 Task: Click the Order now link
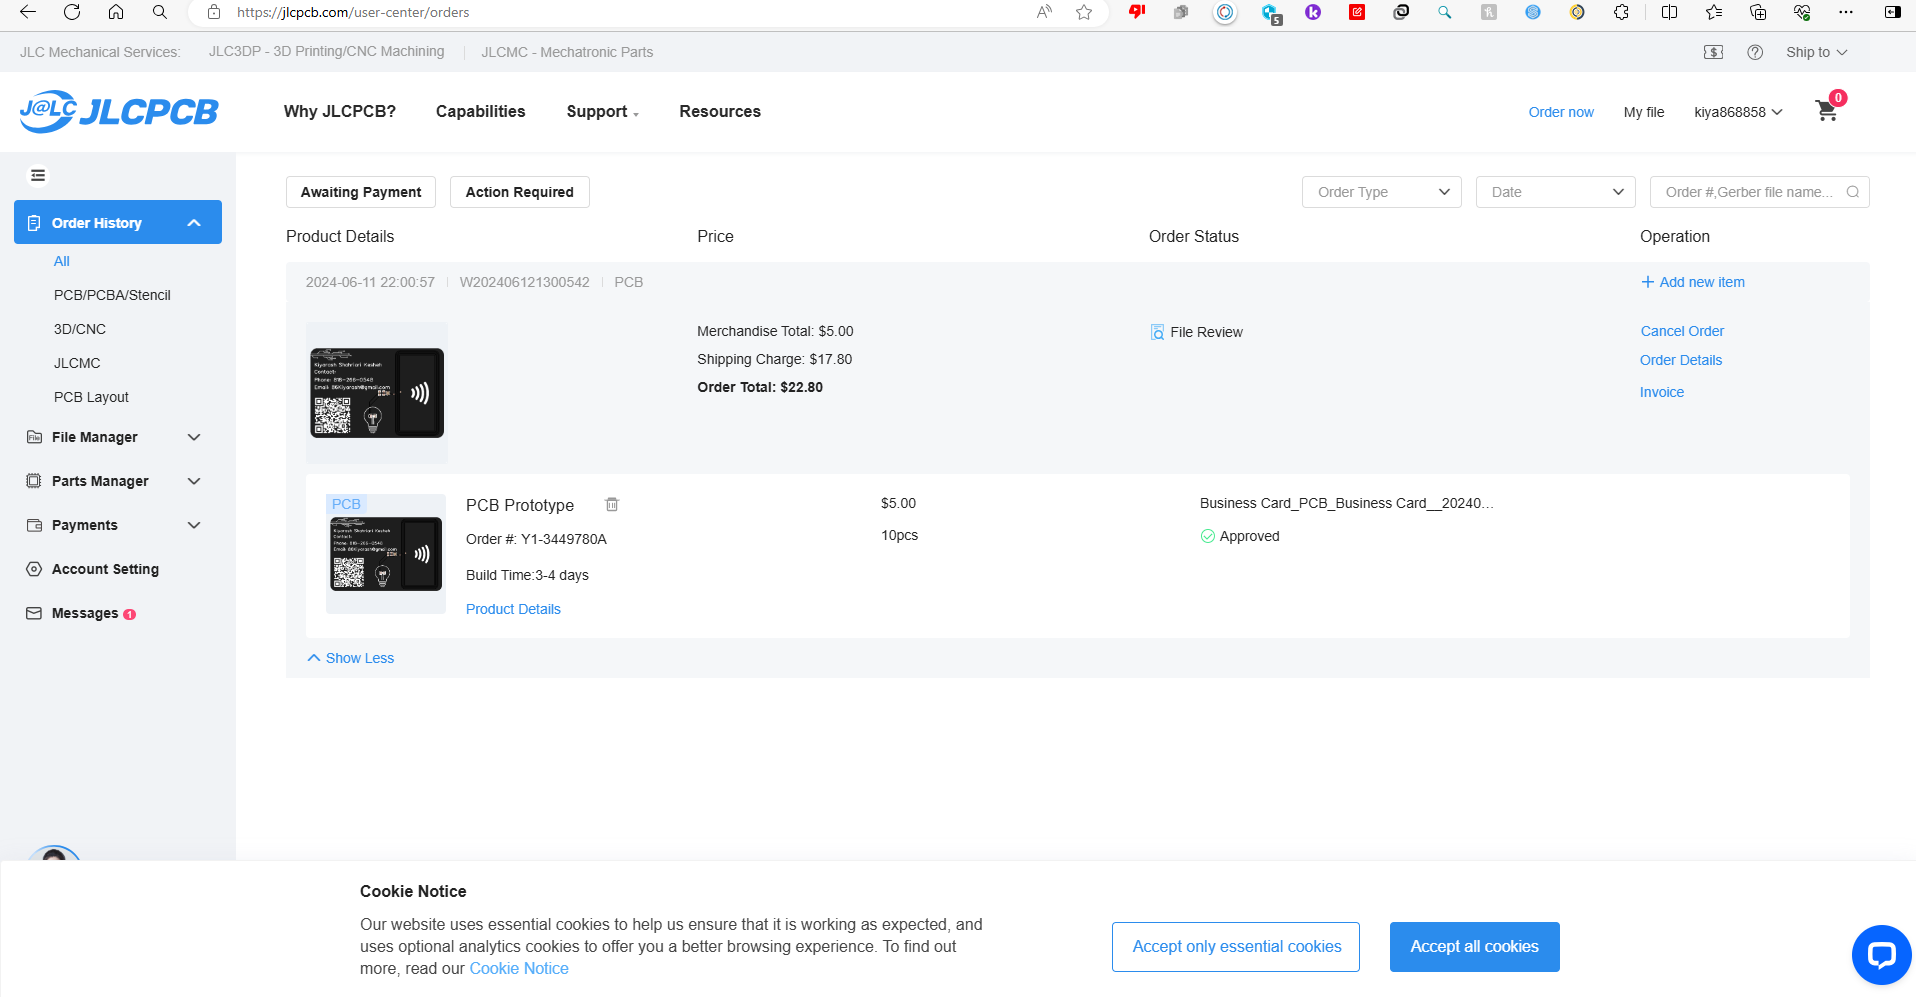(x=1561, y=112)
